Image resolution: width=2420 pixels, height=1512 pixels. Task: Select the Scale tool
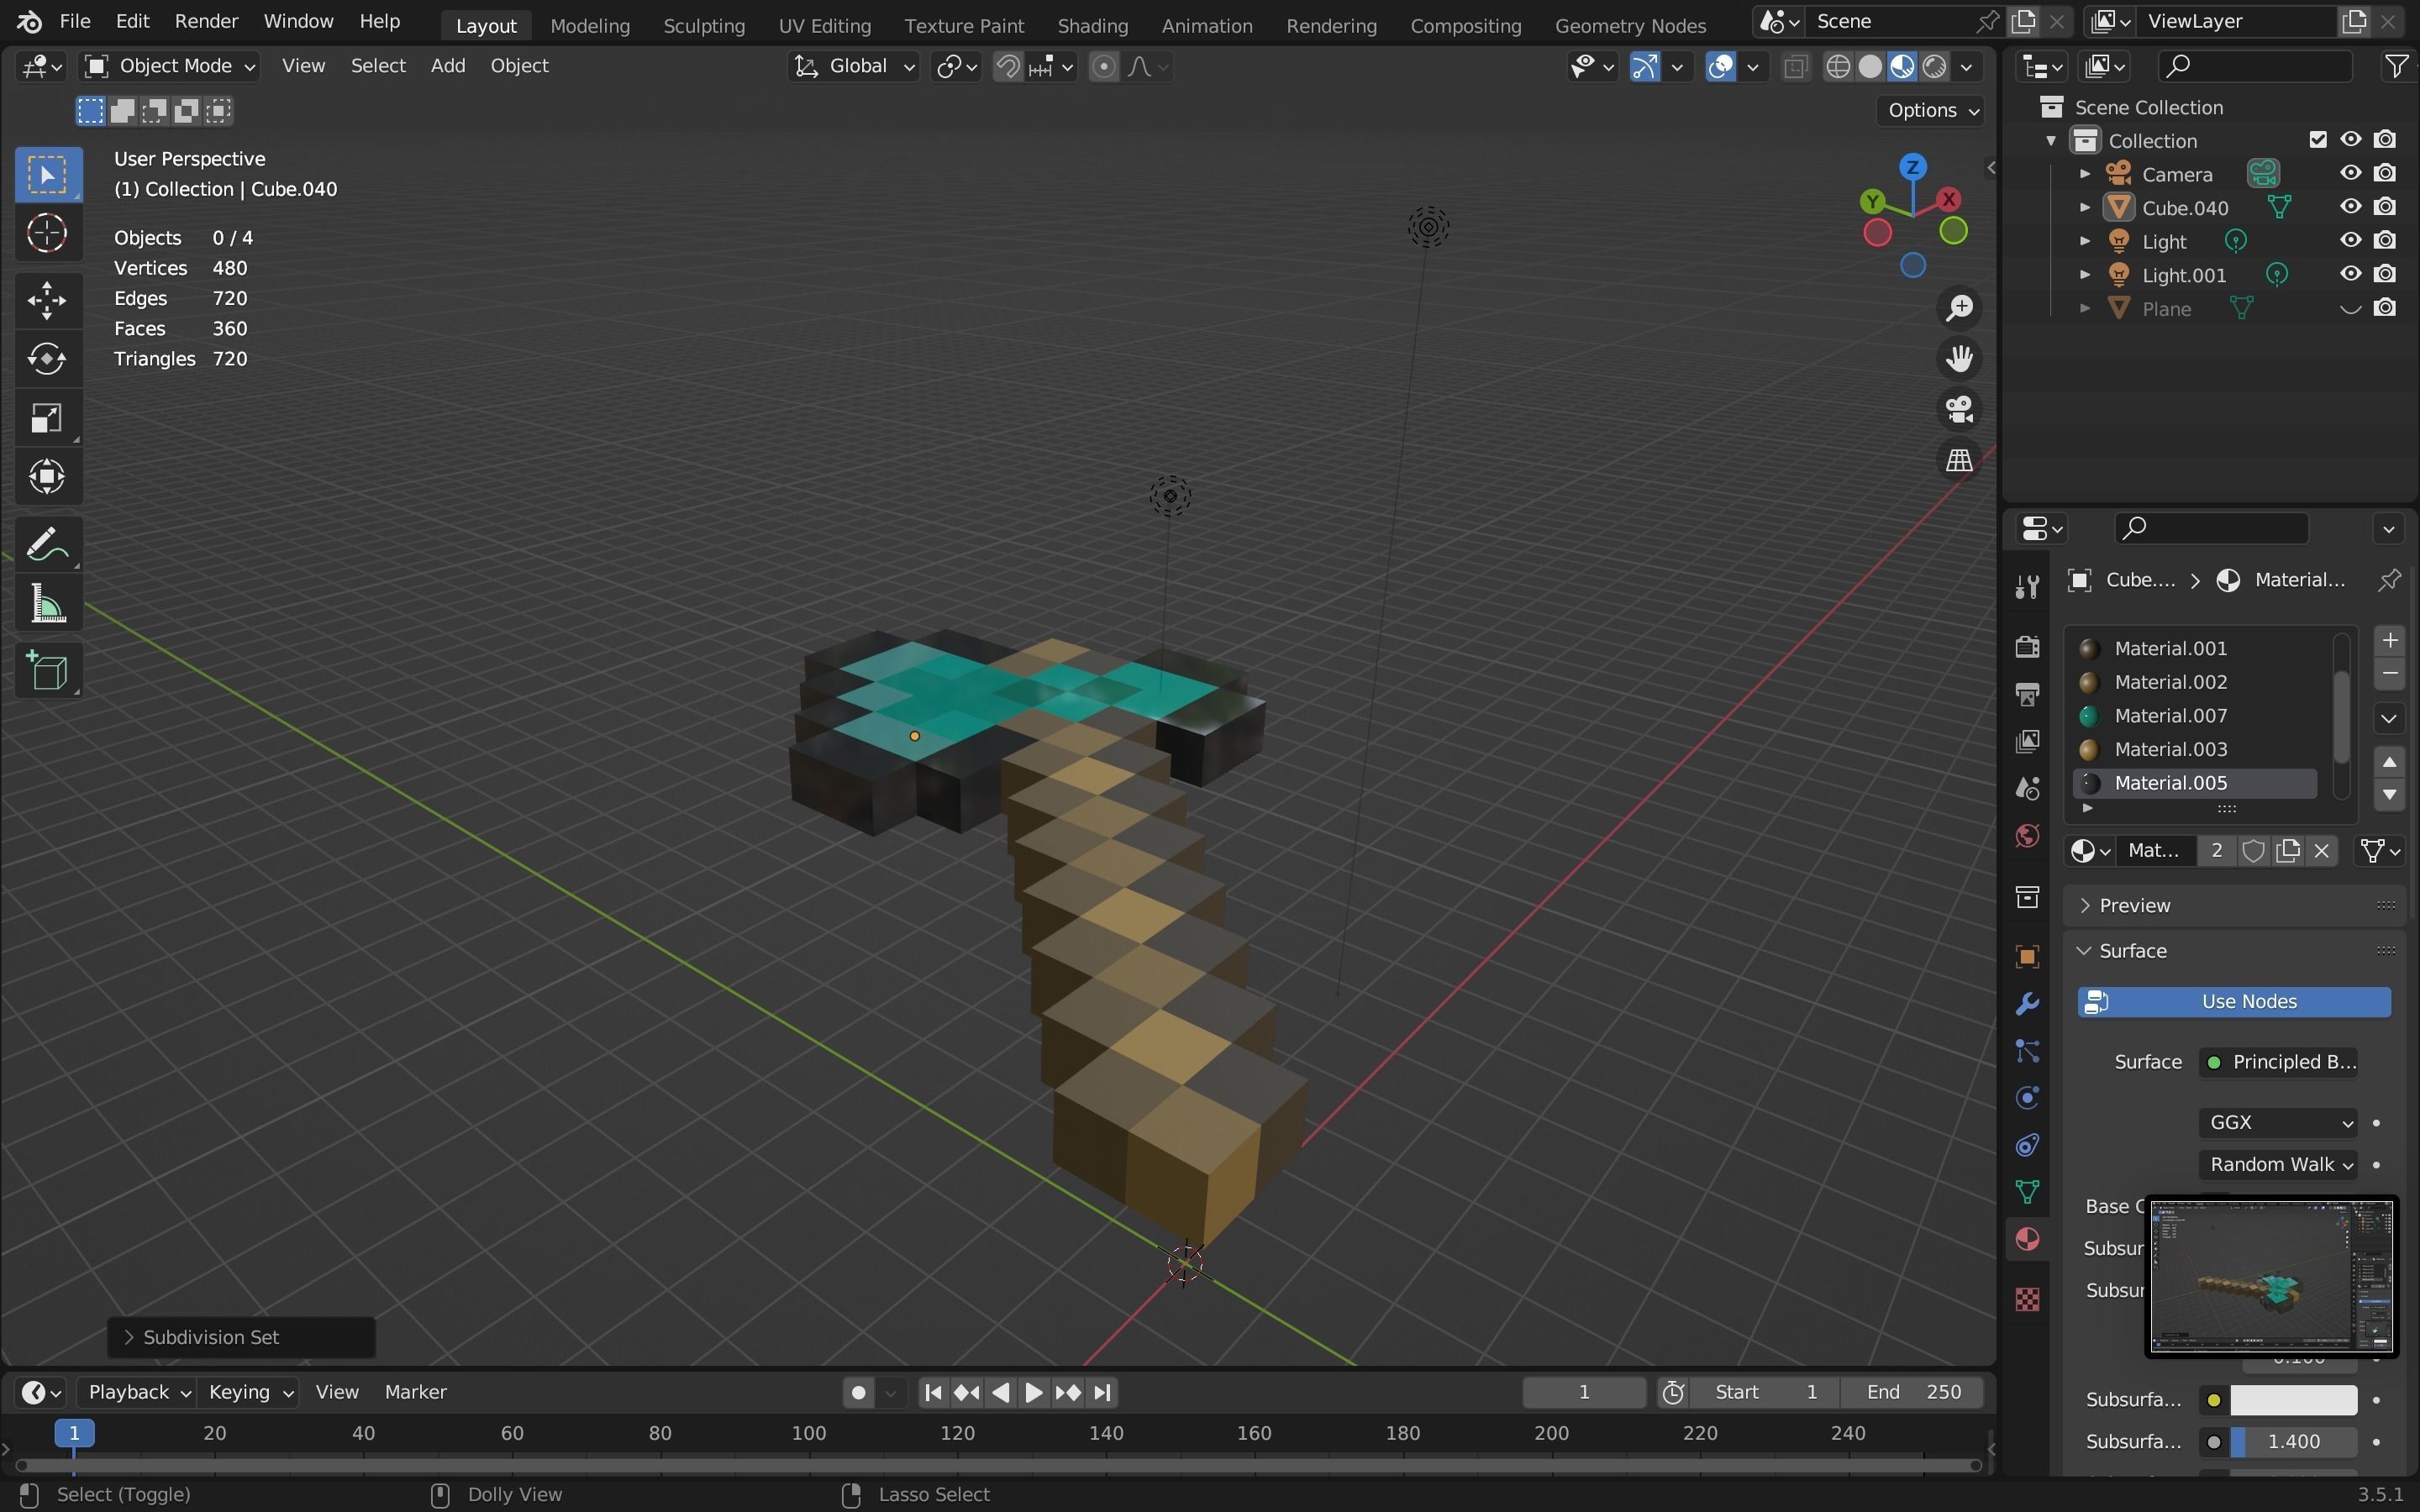47,417
